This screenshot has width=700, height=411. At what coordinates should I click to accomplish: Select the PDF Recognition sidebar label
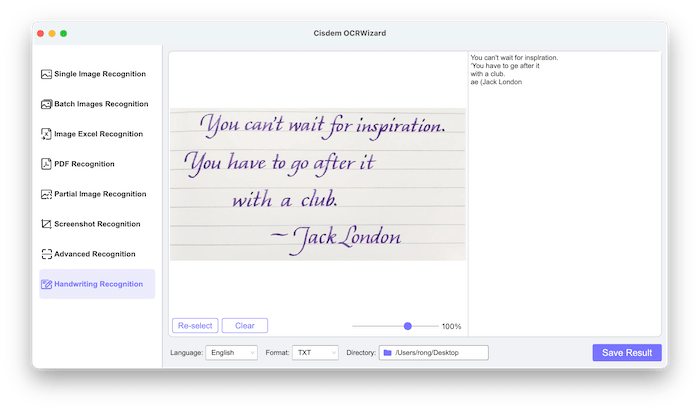[84, 164]
